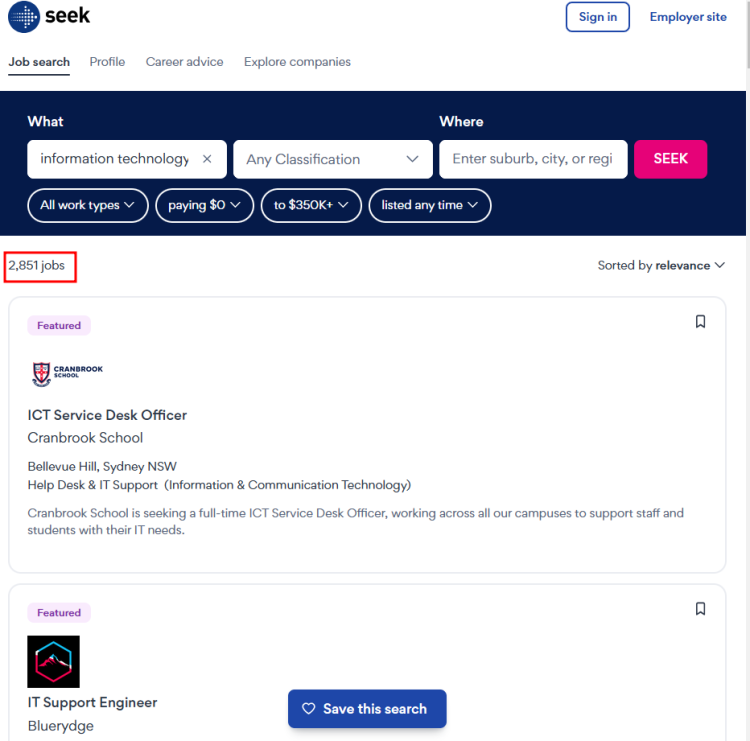The height and width of the screenshot is (741, 750).
Task: Click the Sign in button
Action: click(598, 17)
